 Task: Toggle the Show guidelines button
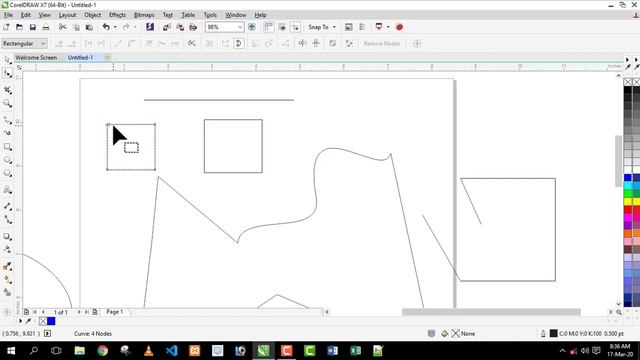click(295, 27)
